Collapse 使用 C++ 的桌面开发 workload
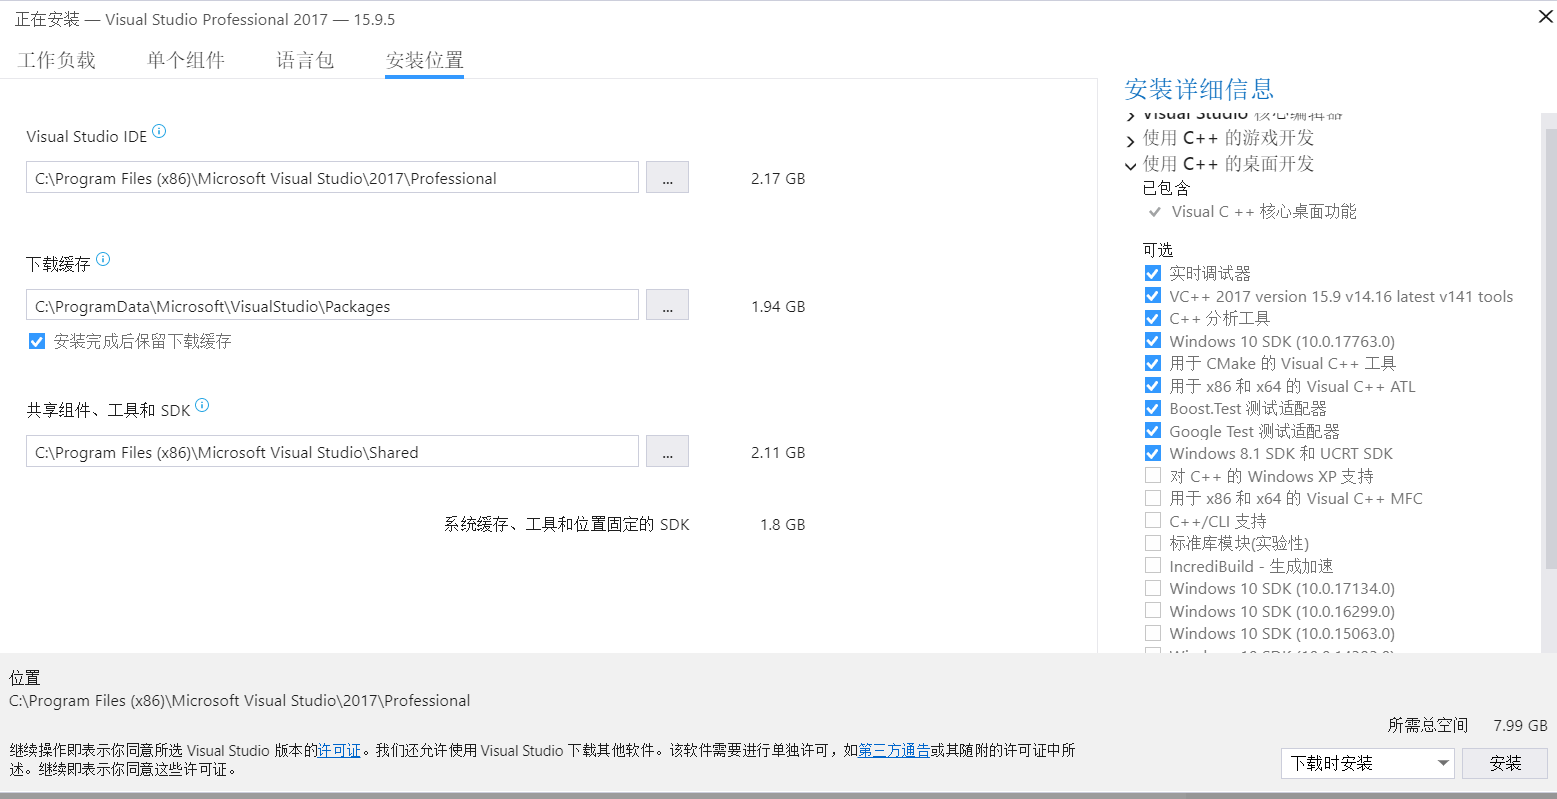1557x799 pixels. (x=1131, y=166)
